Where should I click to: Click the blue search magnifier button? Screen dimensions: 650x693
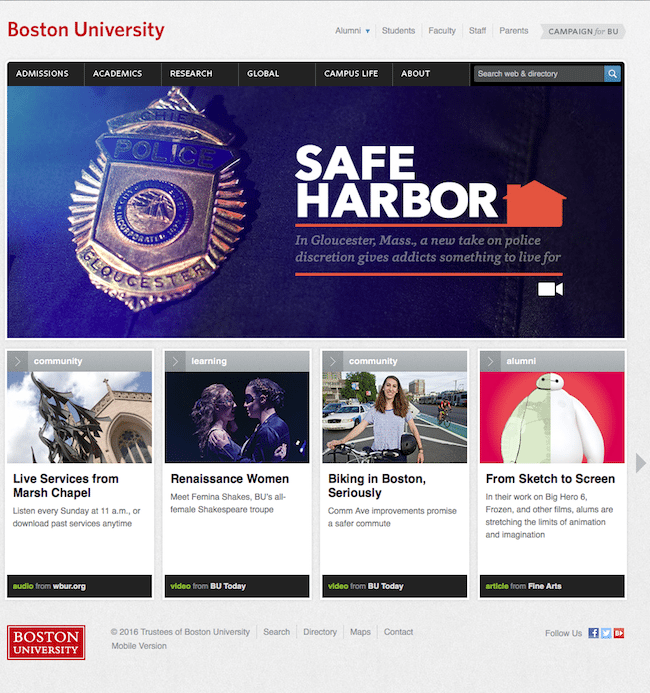(x=612, y=74)
